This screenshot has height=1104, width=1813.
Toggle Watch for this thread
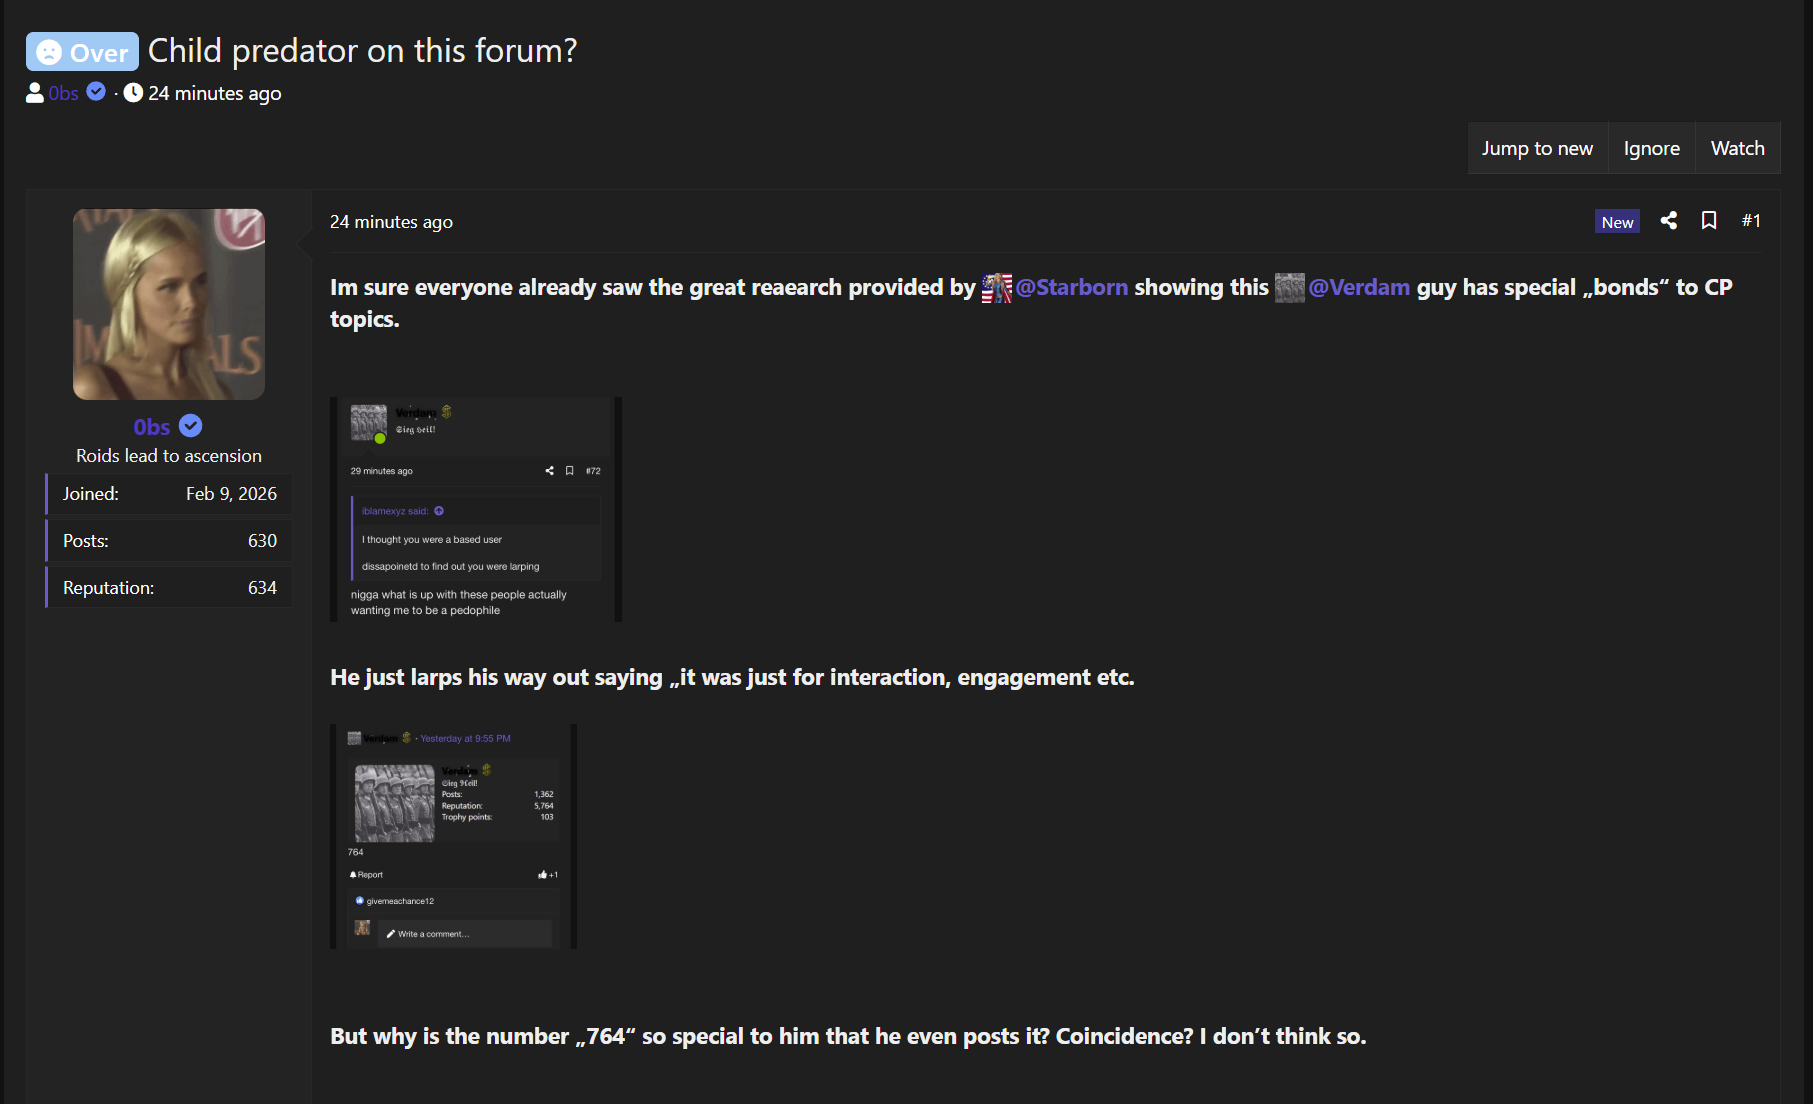point(1737,147)
